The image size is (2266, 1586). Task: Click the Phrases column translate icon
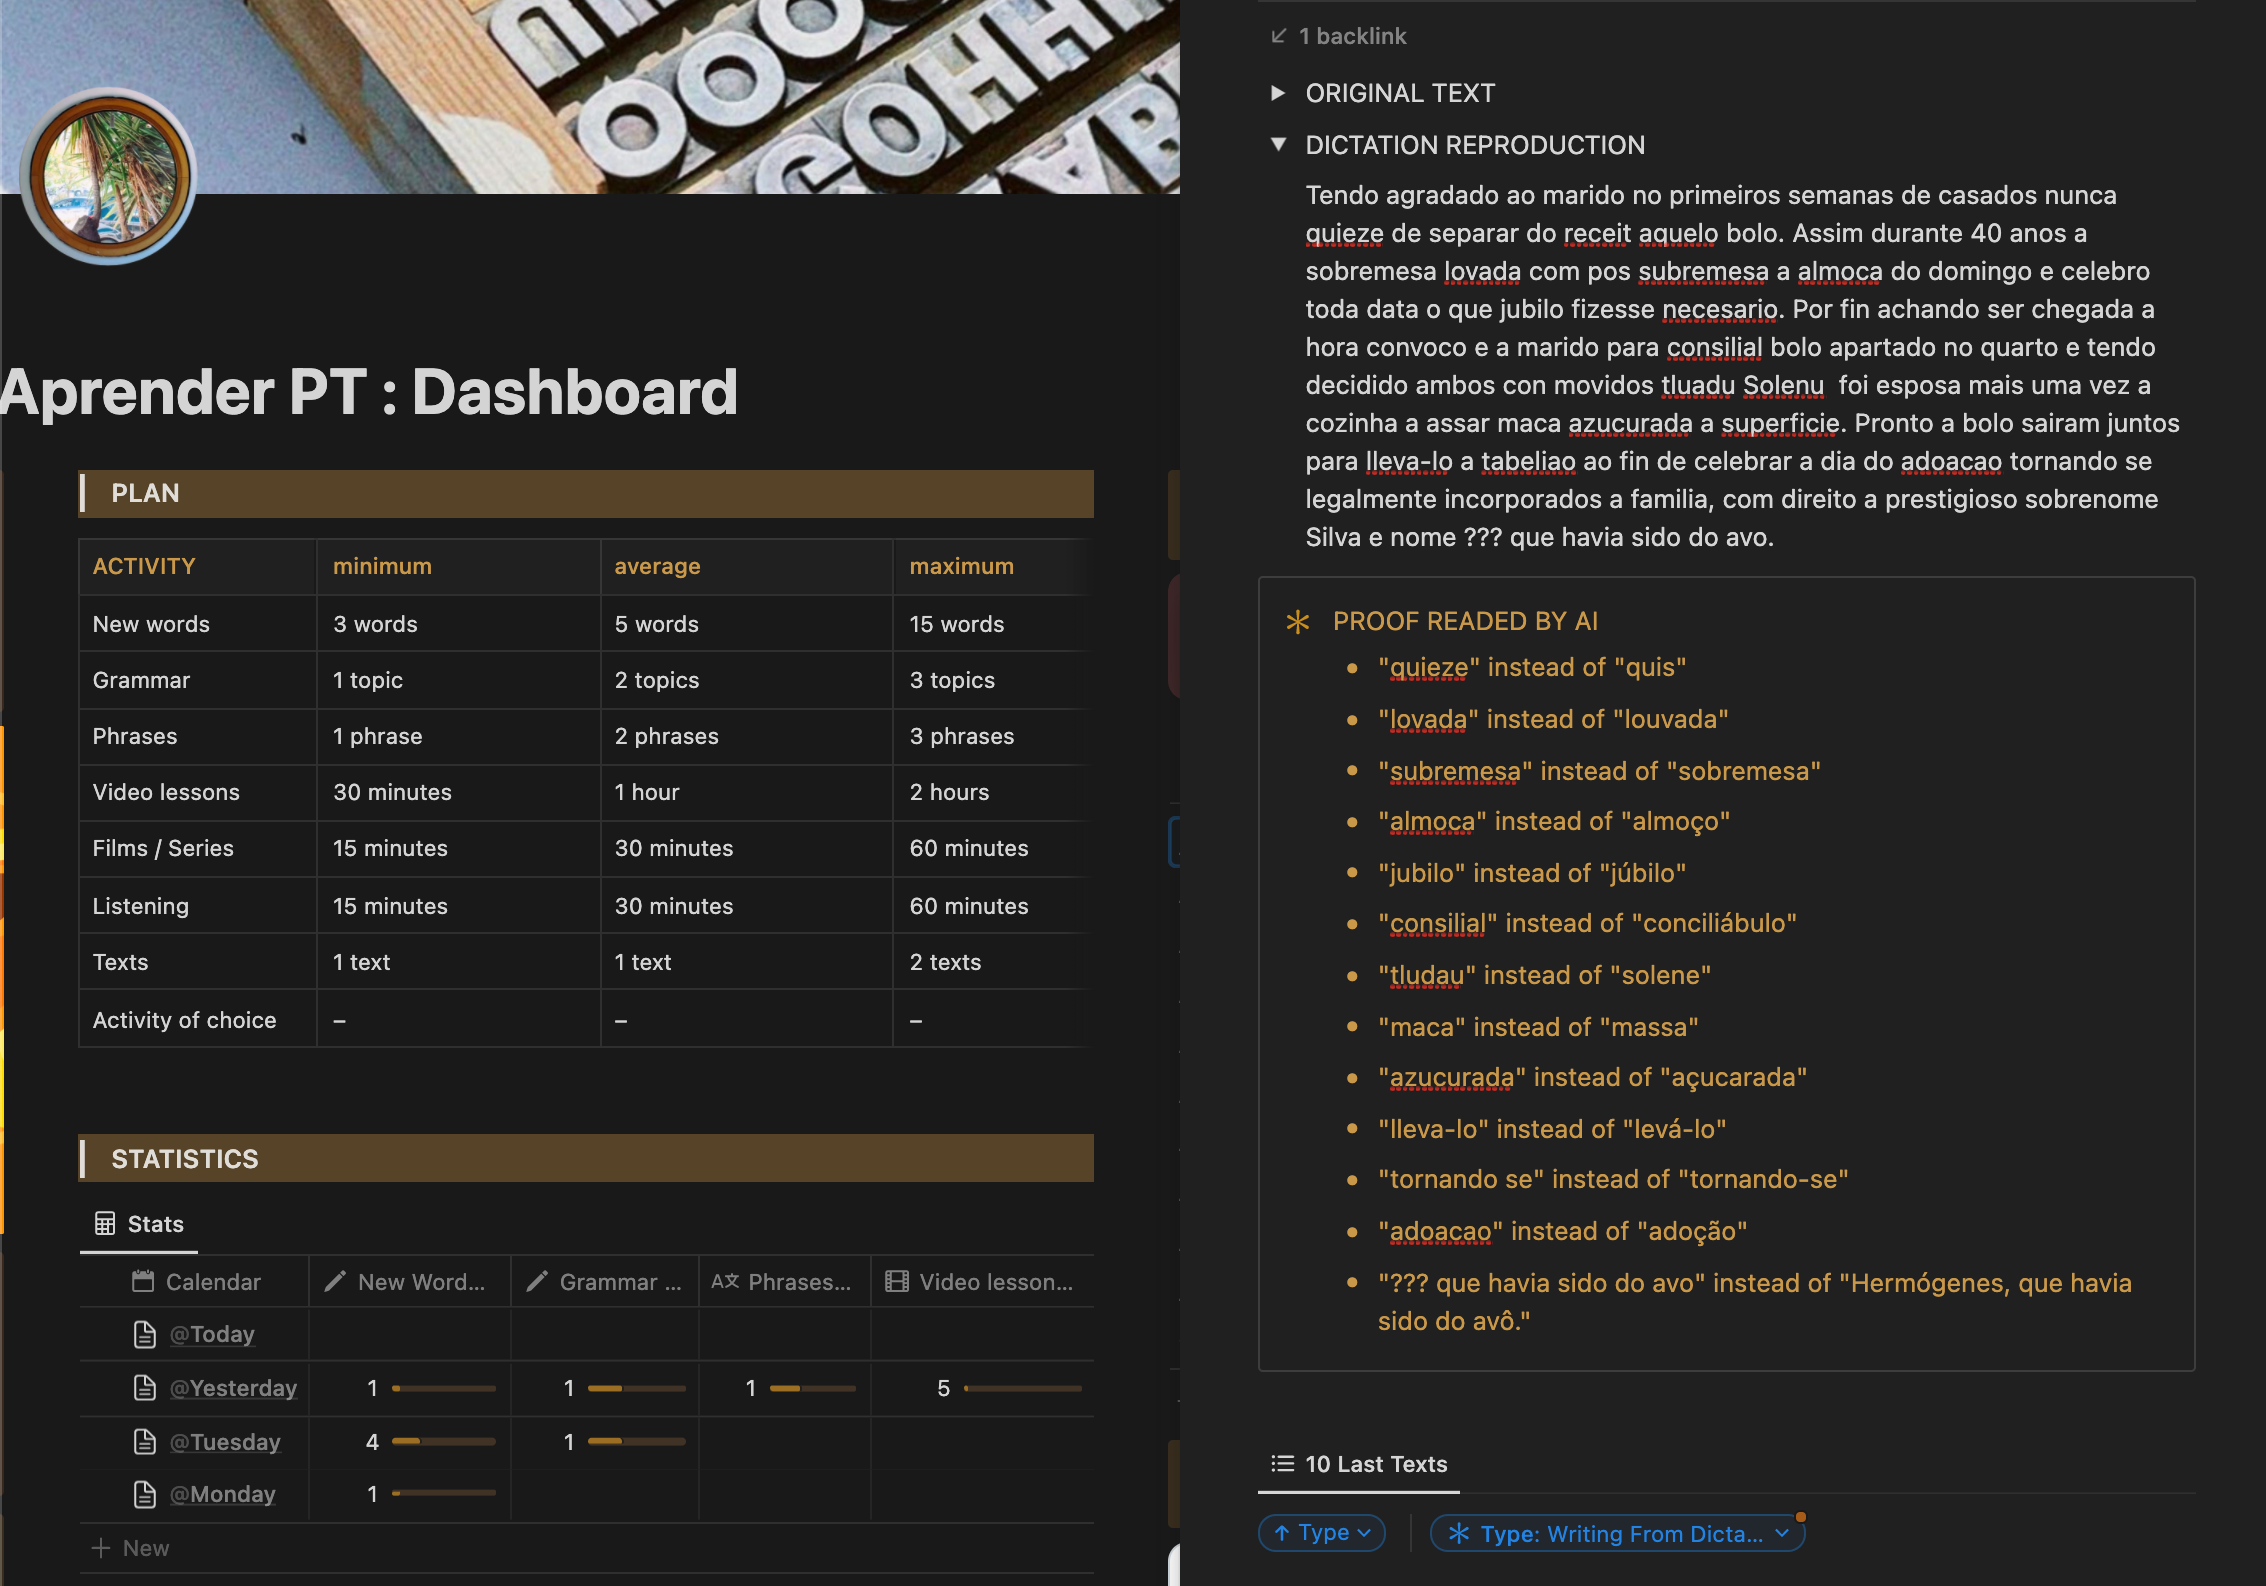pos(725,1281)
